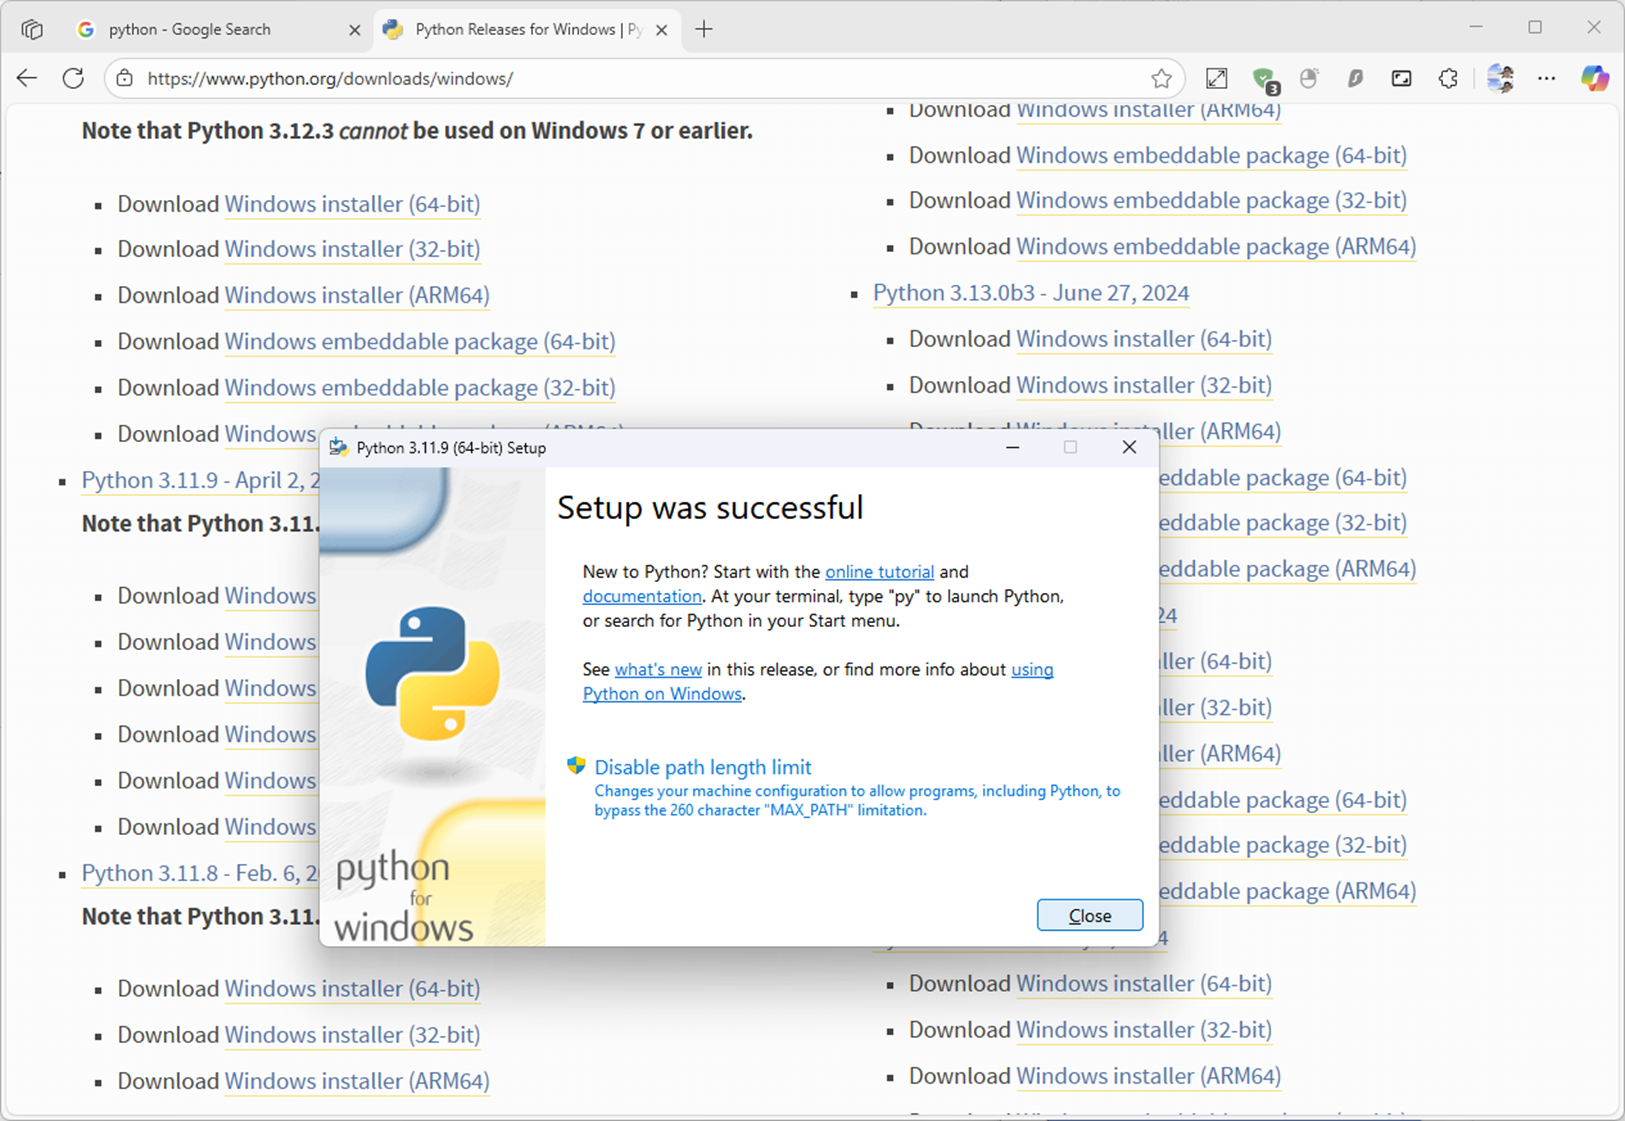Open Python 3.13.0b3 - June 27, 2024 link
Screen dimensions: 1625x1121
coord(1031,293)
